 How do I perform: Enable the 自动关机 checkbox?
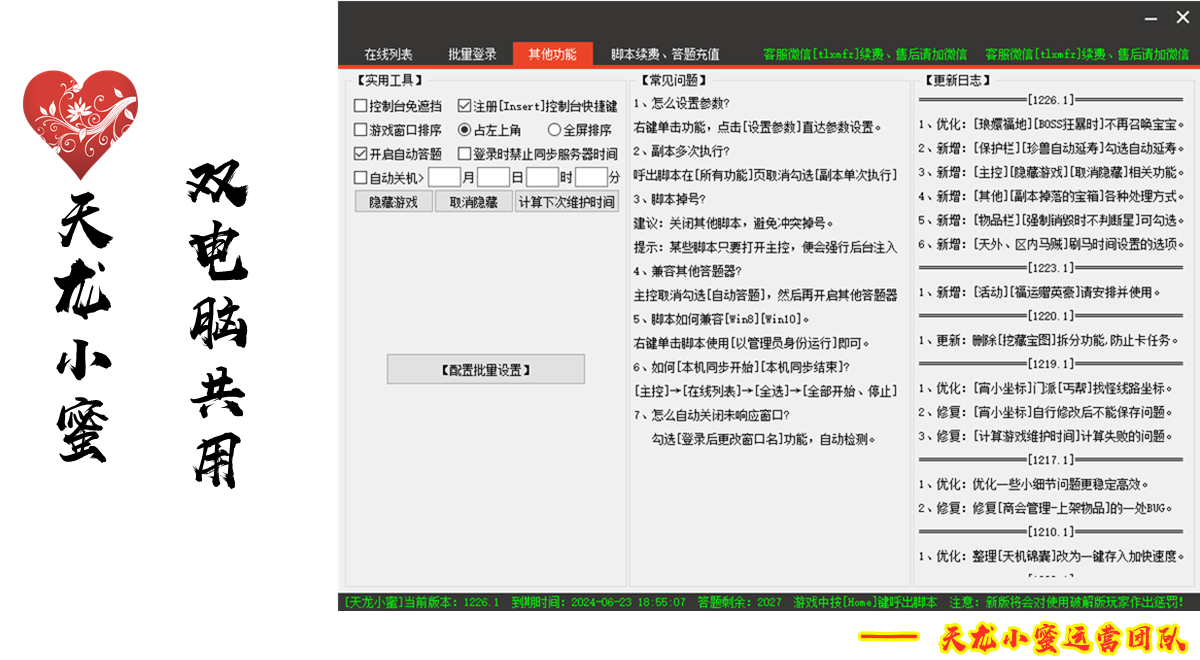point(361,178)
